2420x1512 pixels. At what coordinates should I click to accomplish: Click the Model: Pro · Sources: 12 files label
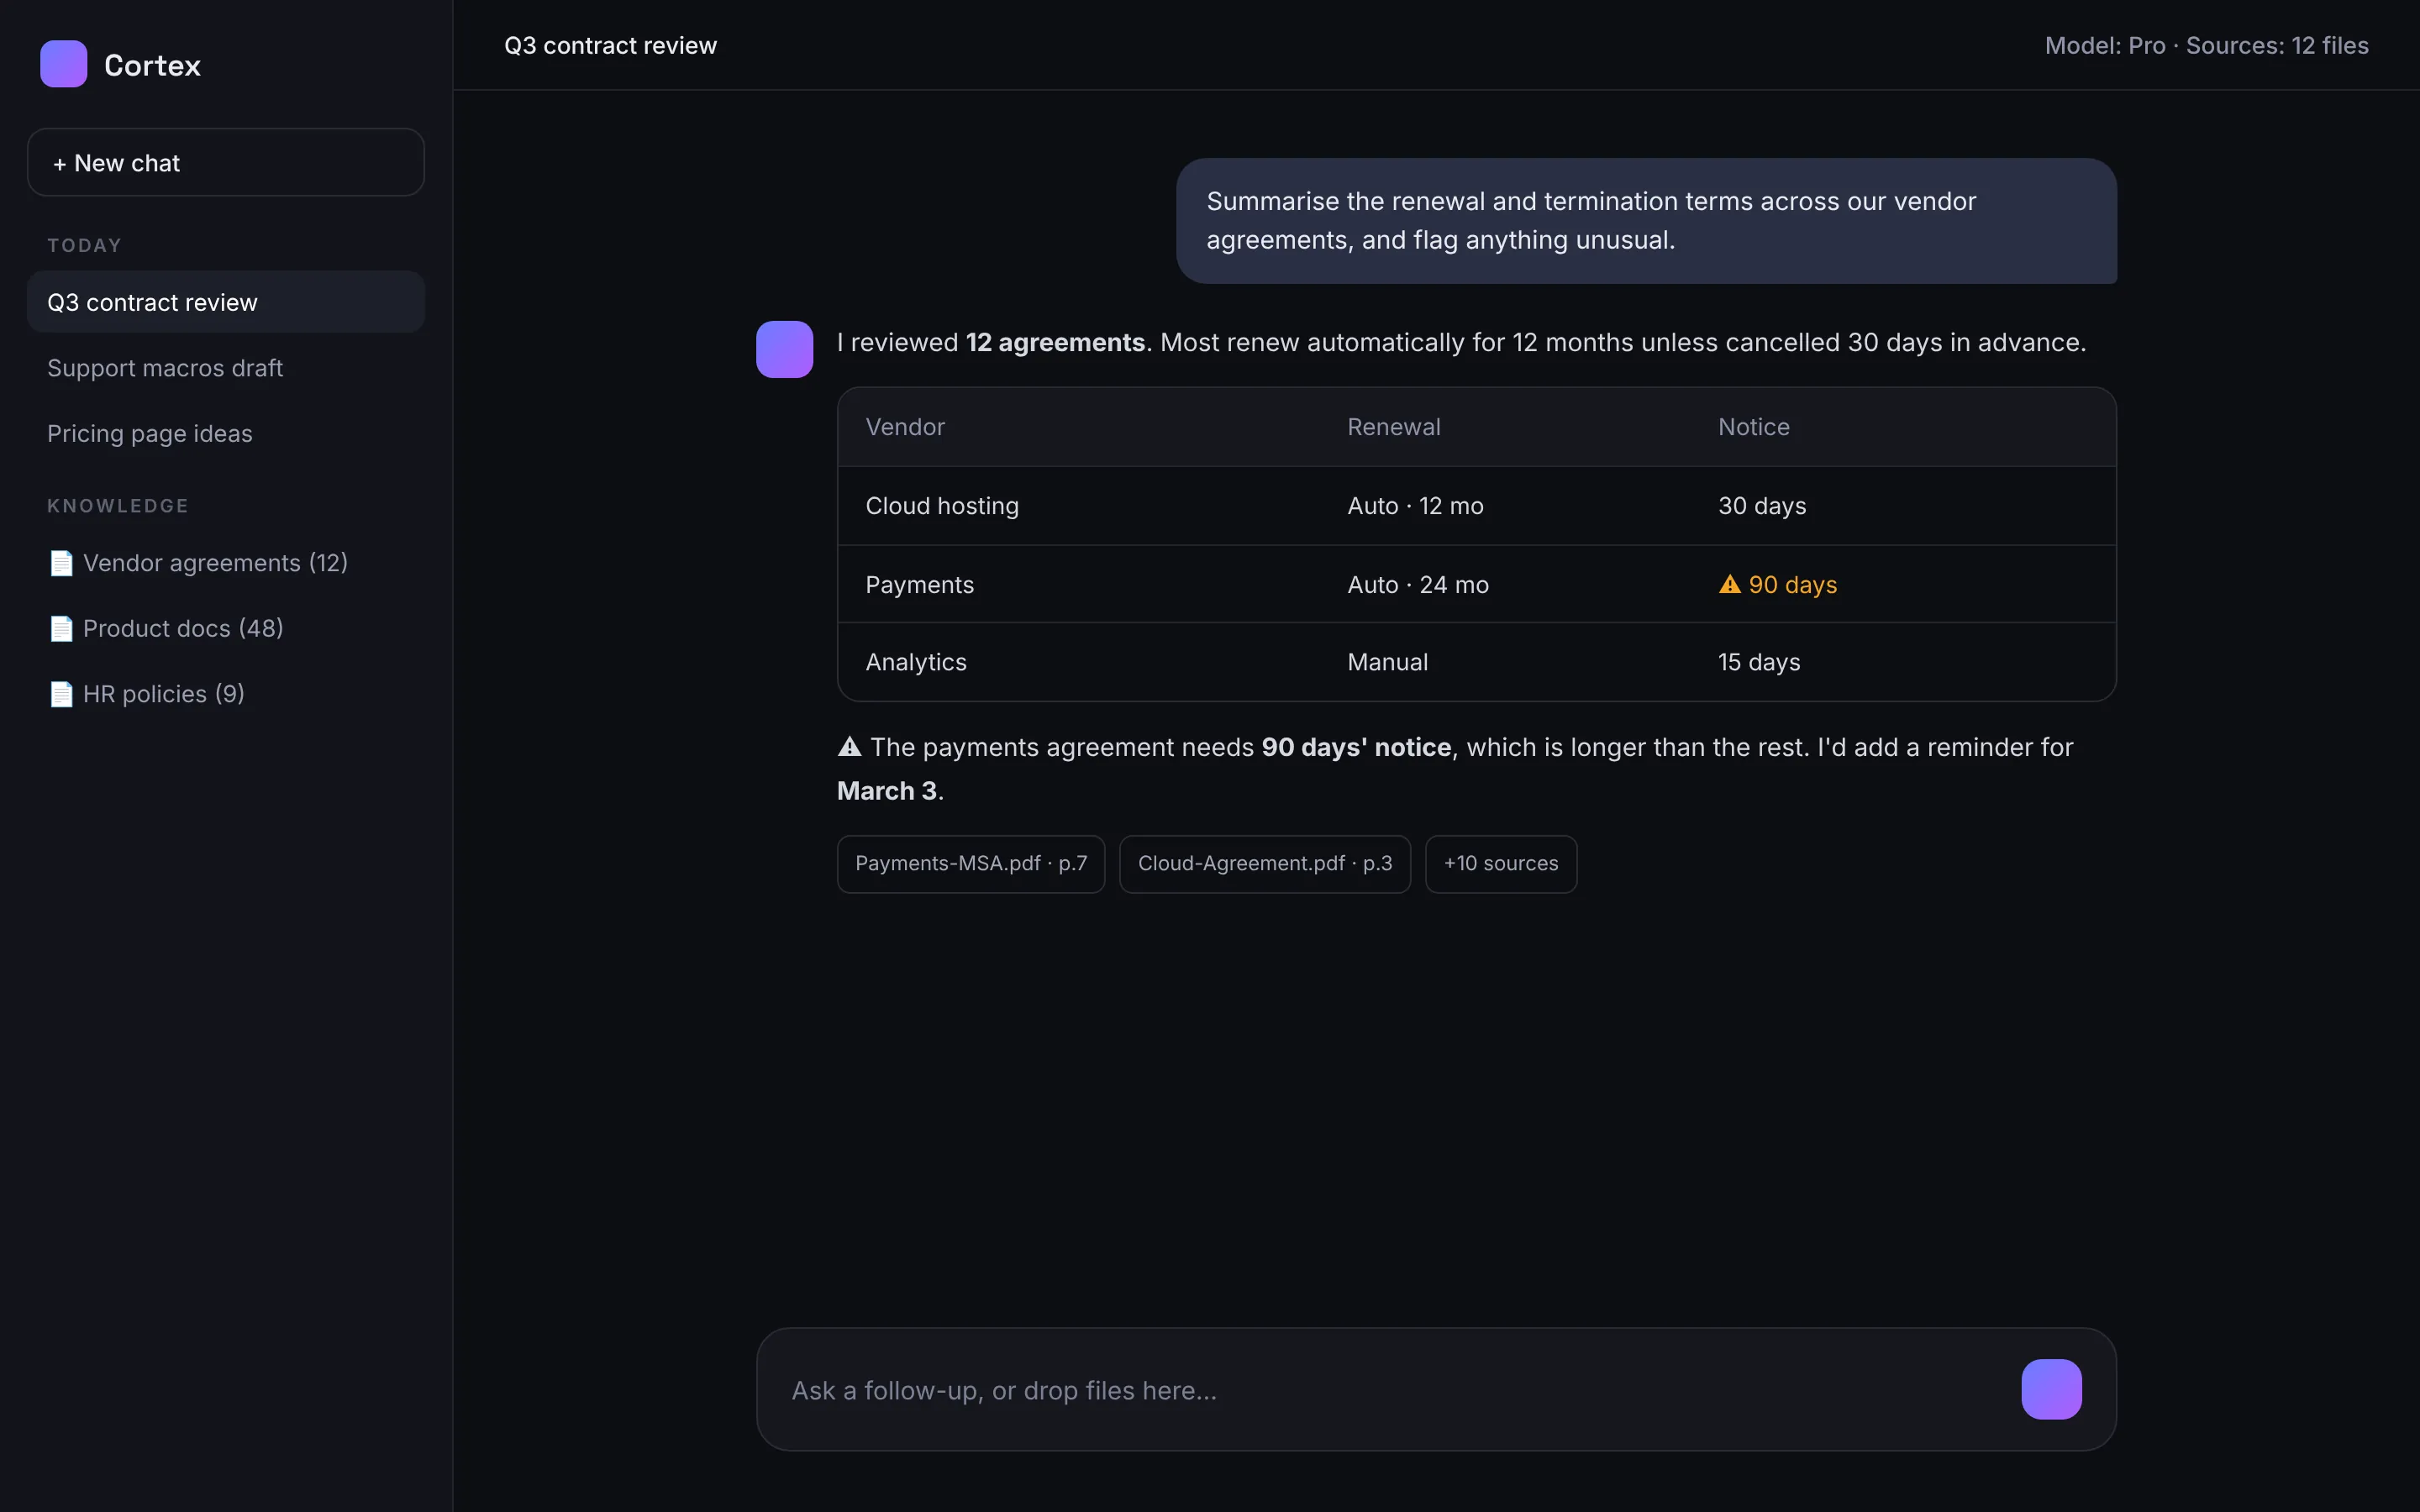pyautogui.click(x=2206, y=45)
